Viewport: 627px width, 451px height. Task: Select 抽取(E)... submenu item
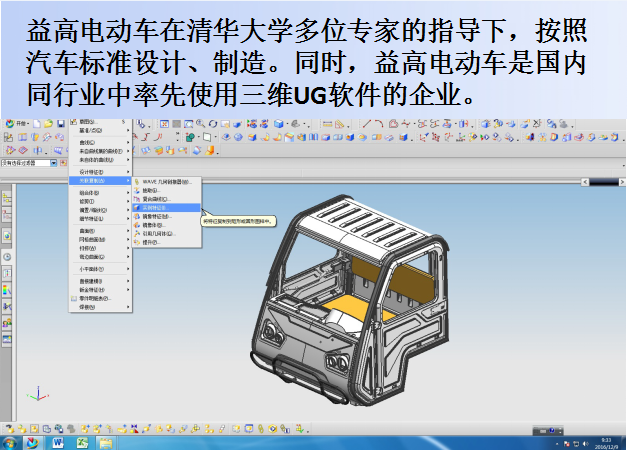pyautogui.click(x=166, y=190)
